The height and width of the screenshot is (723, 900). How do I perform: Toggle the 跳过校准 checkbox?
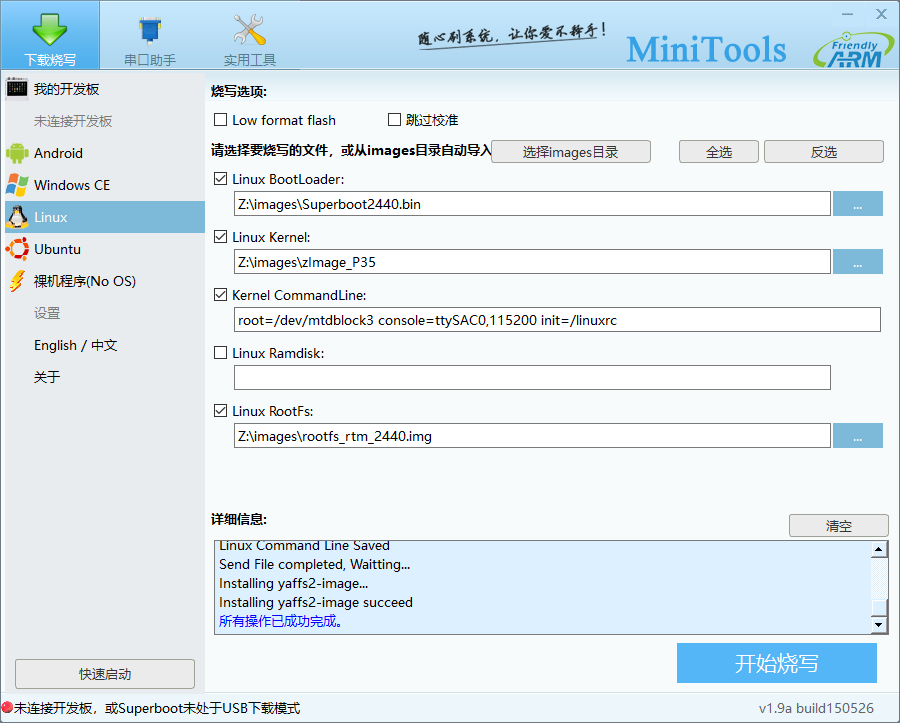pos(394,119)
